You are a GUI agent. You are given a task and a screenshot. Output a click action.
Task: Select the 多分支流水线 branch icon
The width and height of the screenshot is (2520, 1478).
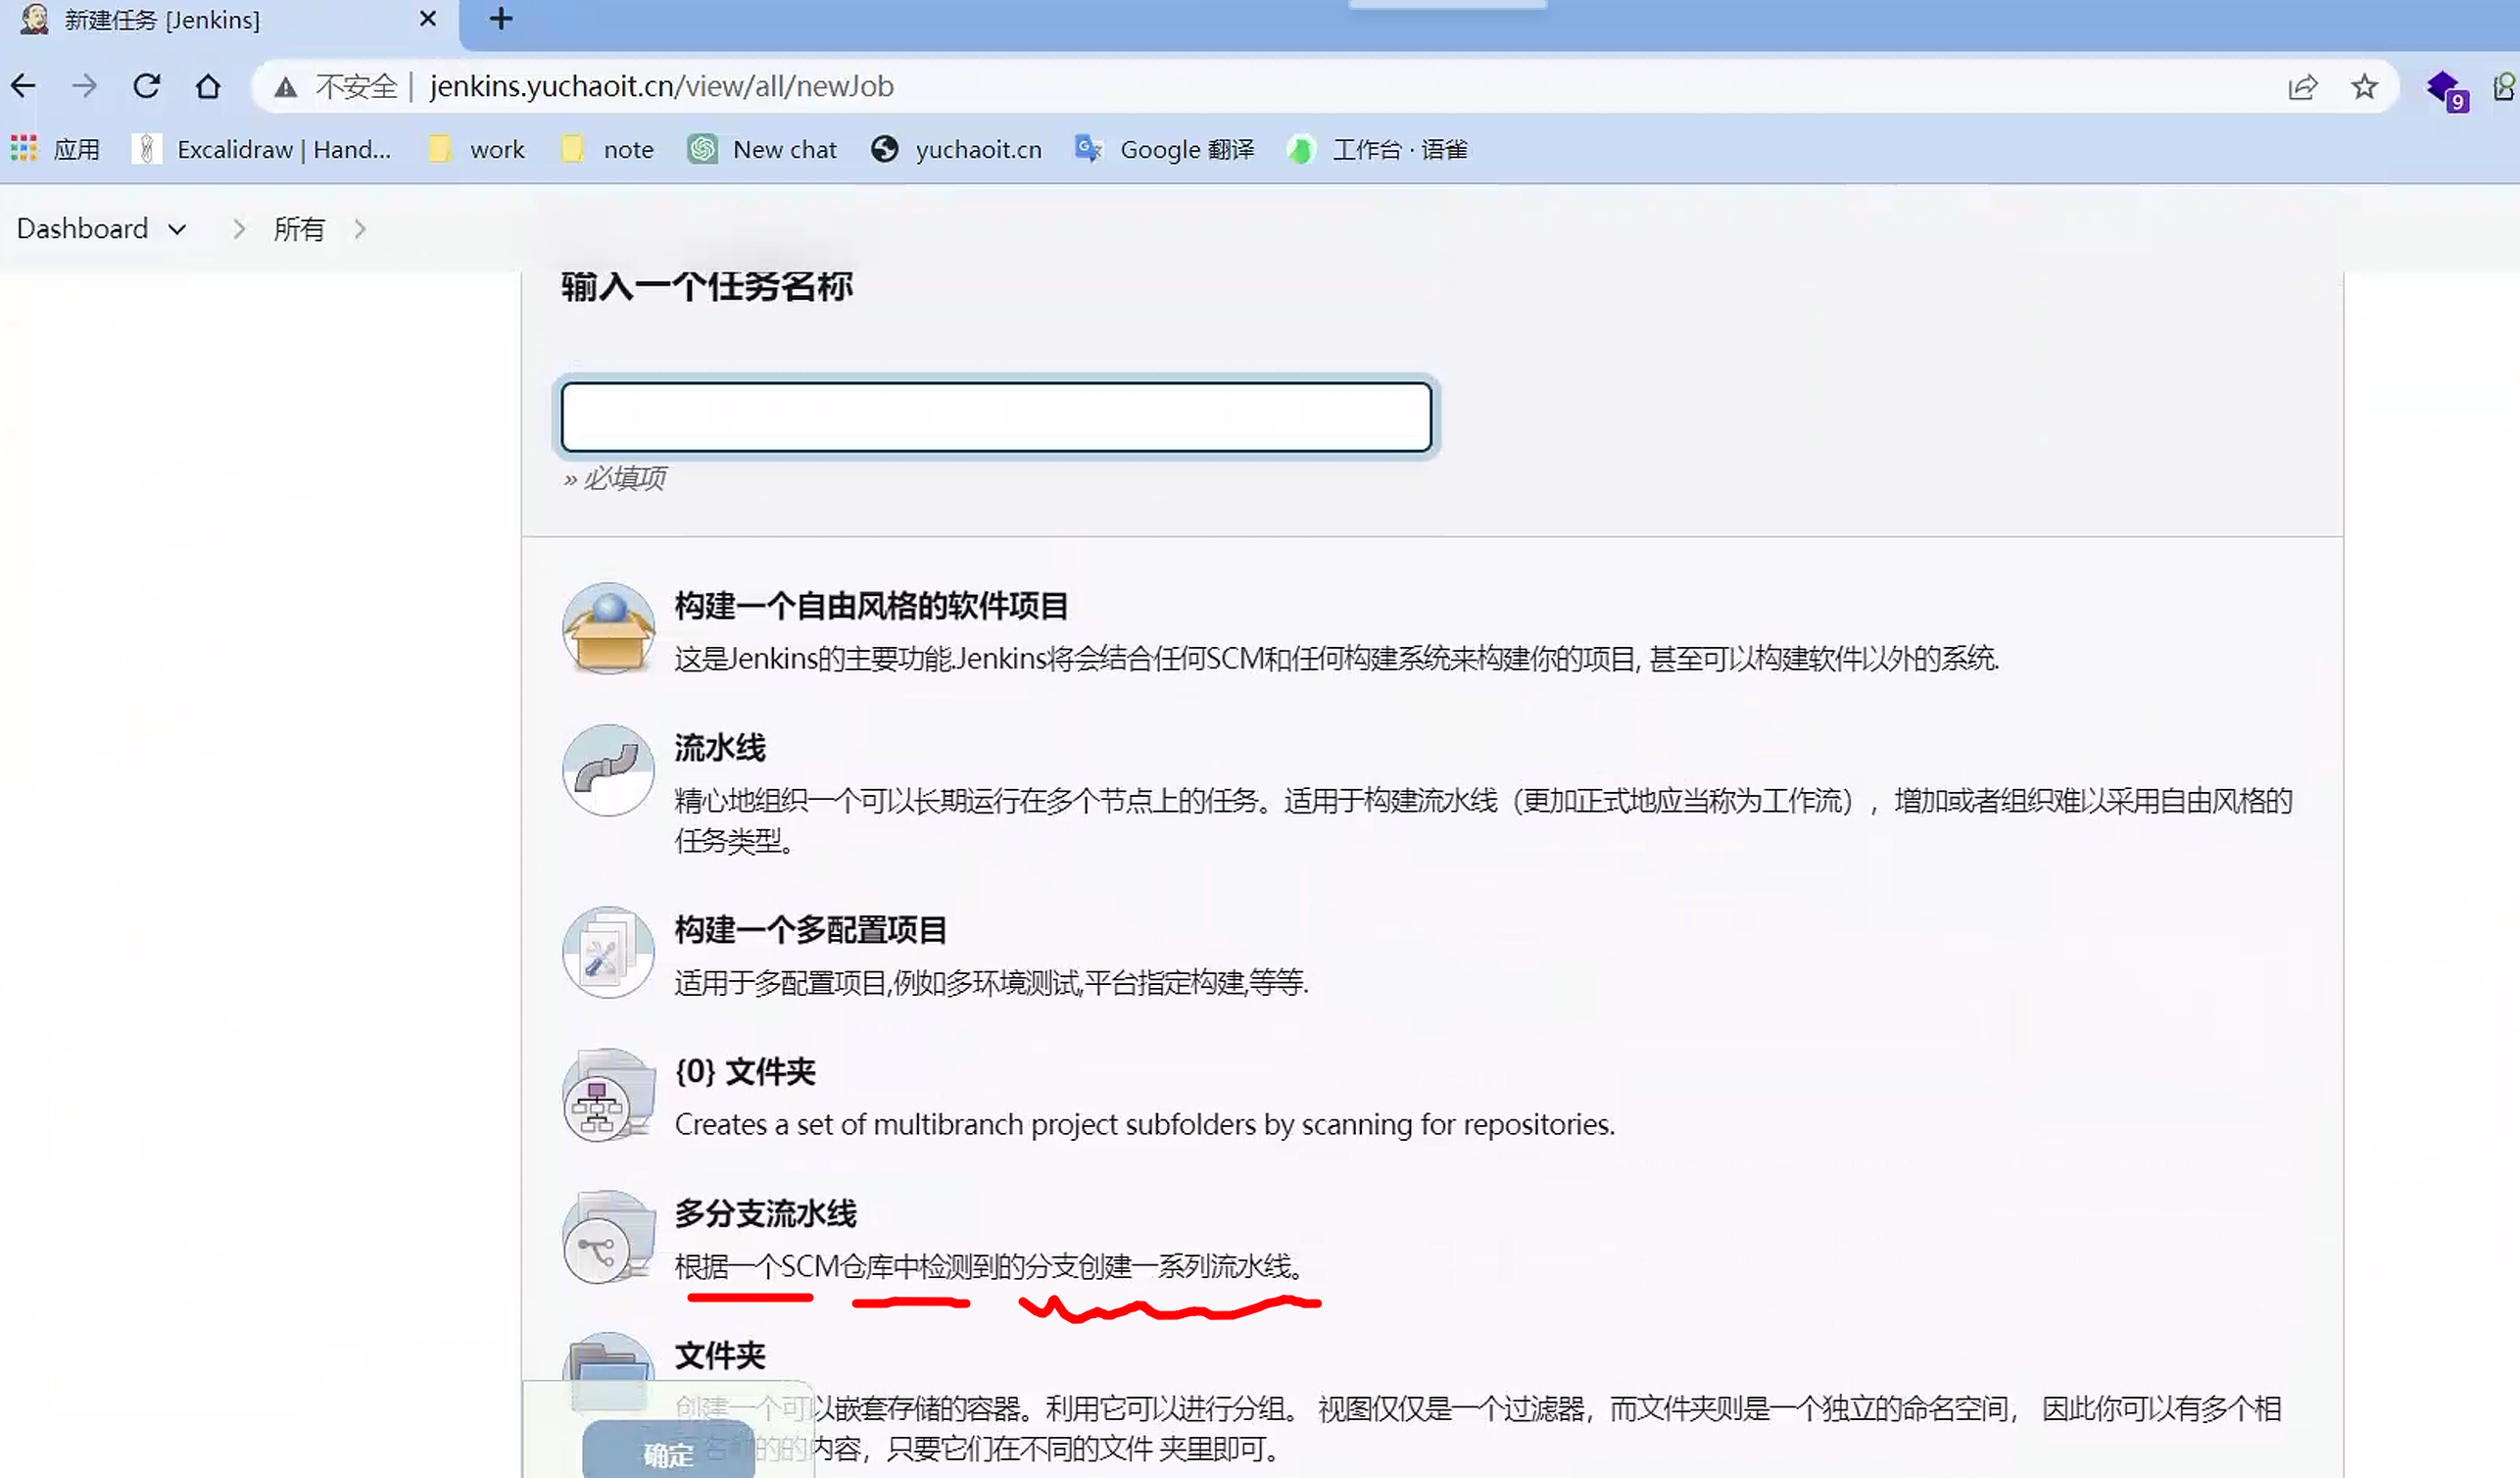tap(601, 1238)
